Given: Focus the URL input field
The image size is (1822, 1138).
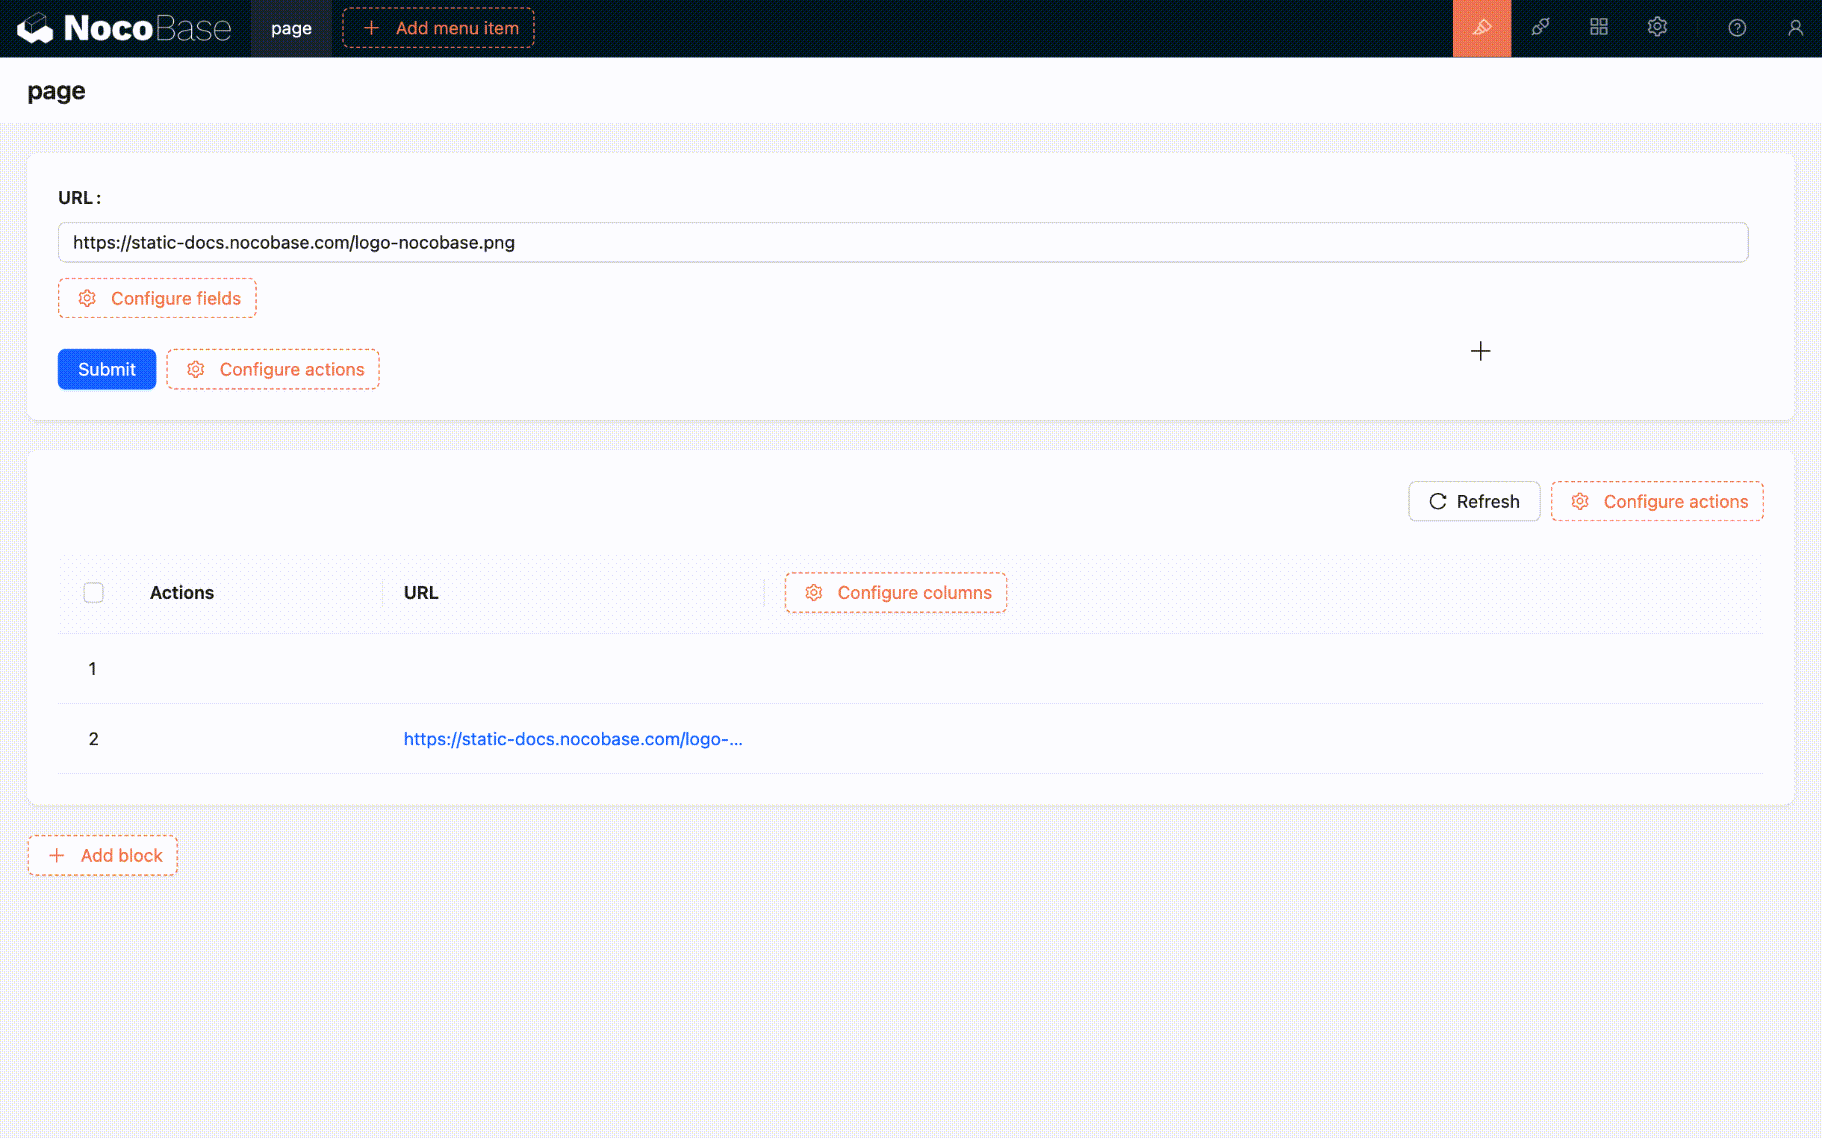Looking at the screenshot, I should pos(903,242).
